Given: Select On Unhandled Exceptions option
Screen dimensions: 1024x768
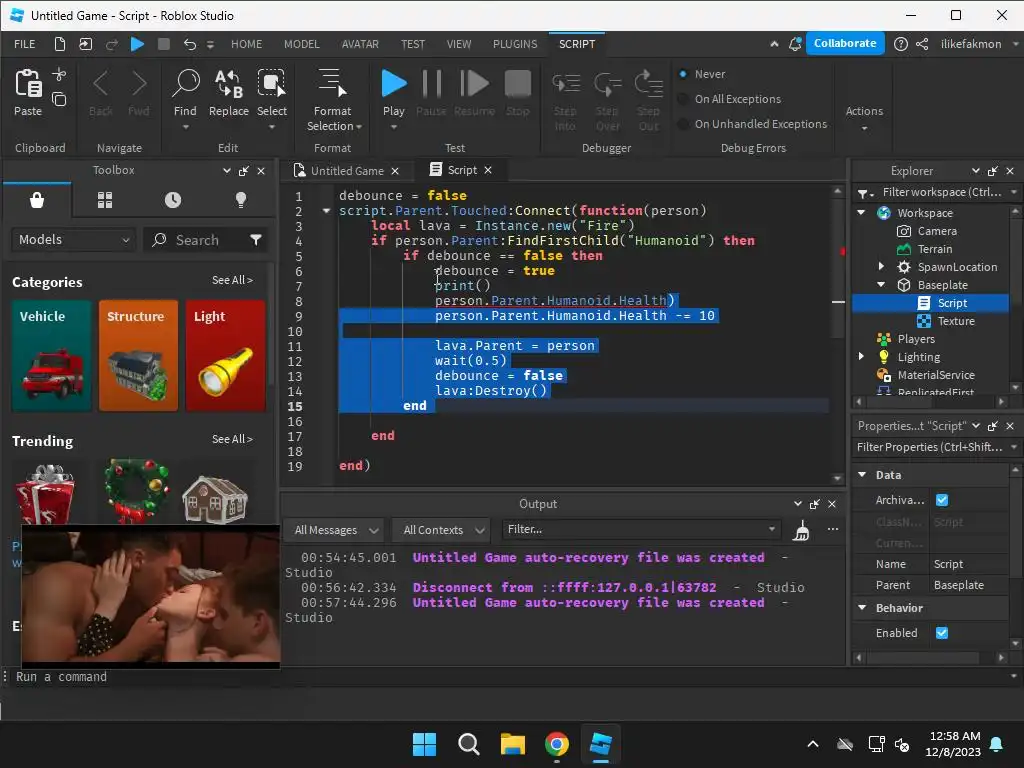Looking at the screenshot, I should (683, 123).
